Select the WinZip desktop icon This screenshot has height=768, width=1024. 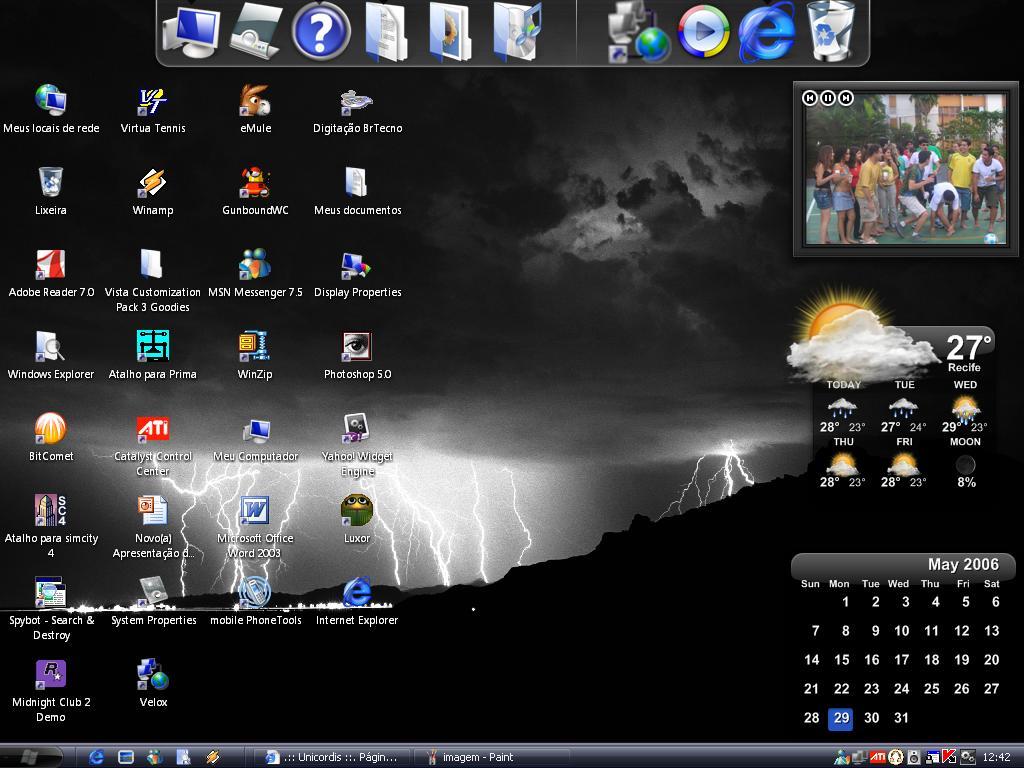[x=255, y=356]
